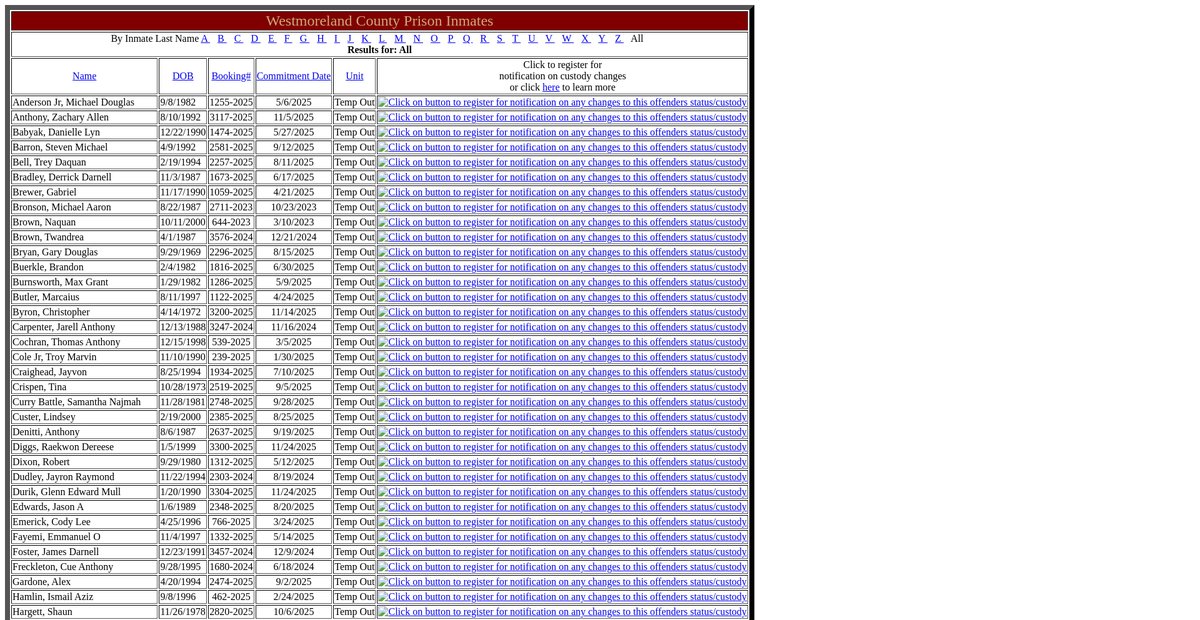
Task: Sort by Commitment Date header
Action: click(x=293, y=76)
